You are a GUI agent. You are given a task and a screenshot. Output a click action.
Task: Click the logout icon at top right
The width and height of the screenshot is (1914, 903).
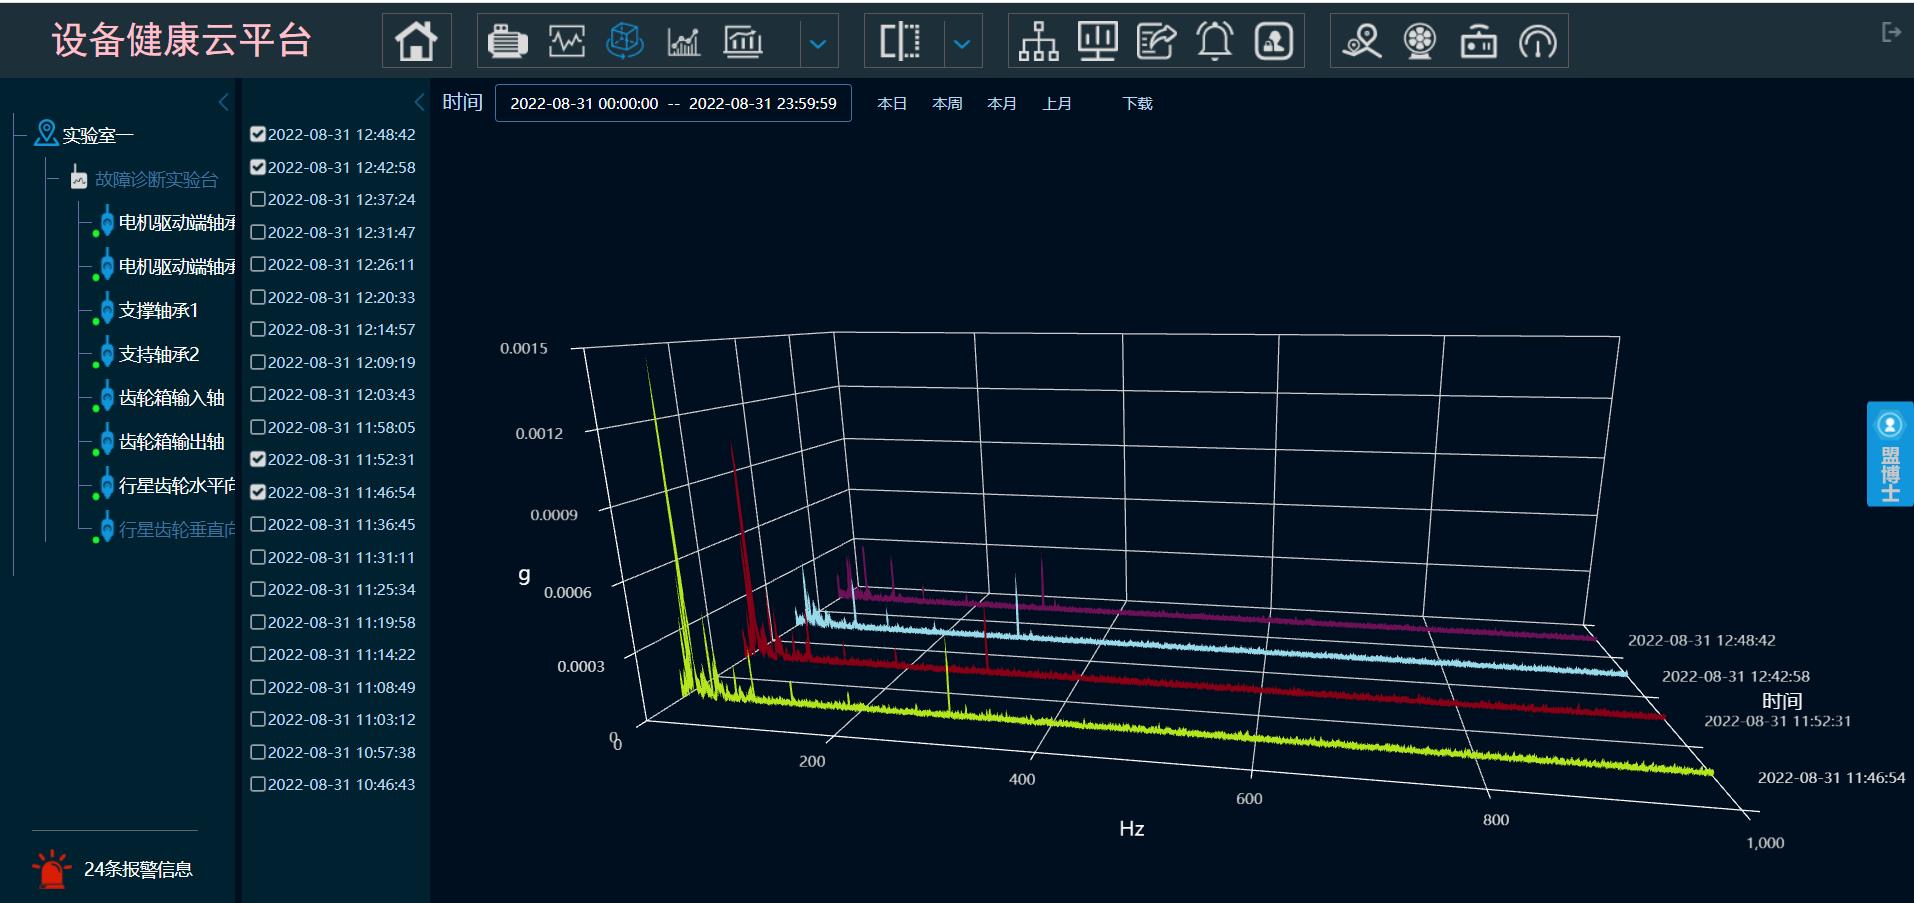(x=1890, y=32)
